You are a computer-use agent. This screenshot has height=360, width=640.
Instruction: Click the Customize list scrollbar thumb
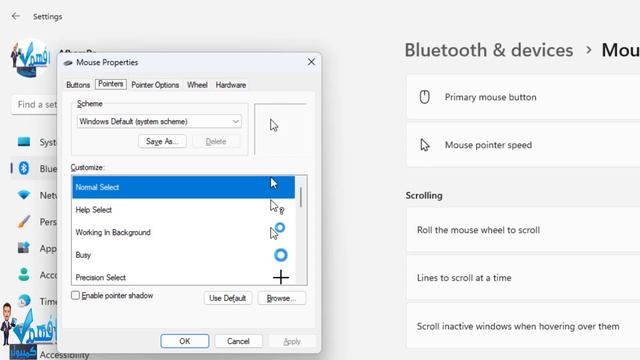pyautogui.click(x=300, y=197)
